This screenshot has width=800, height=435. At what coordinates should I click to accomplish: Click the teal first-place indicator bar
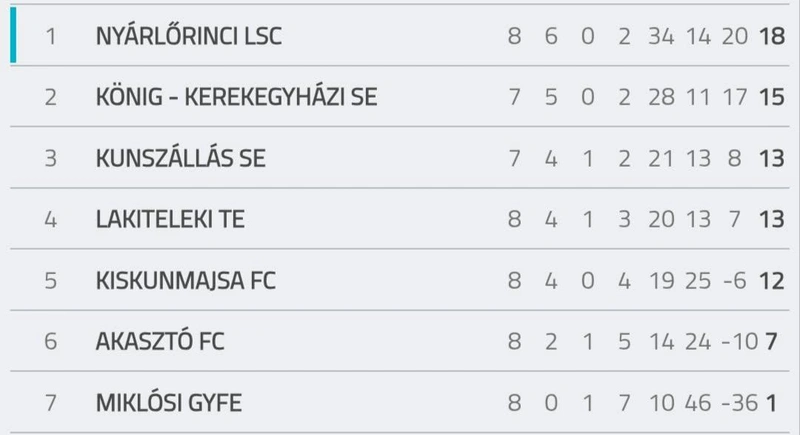coord(13,35)
